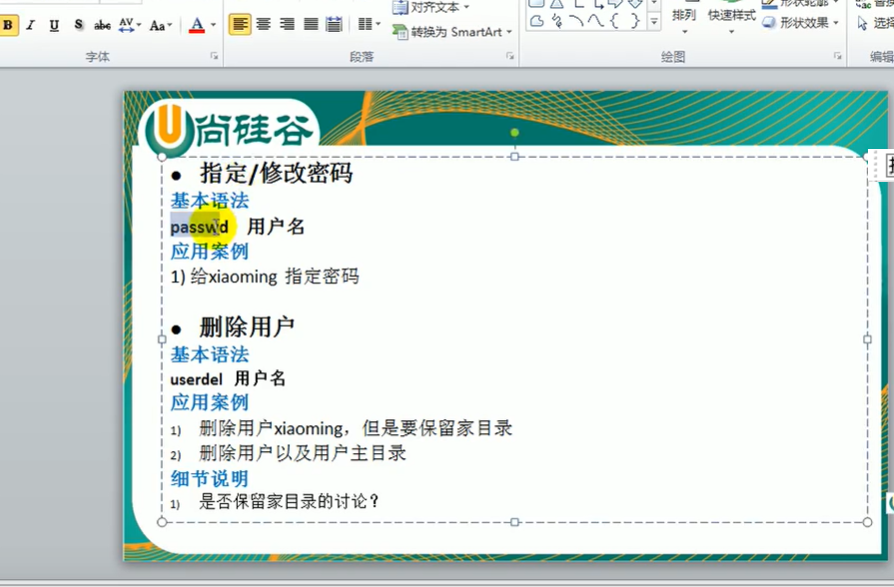Click line 是否保留家目录的讨论？
Image resolution: width=894 pixels, height=587 pixels.
288,502
